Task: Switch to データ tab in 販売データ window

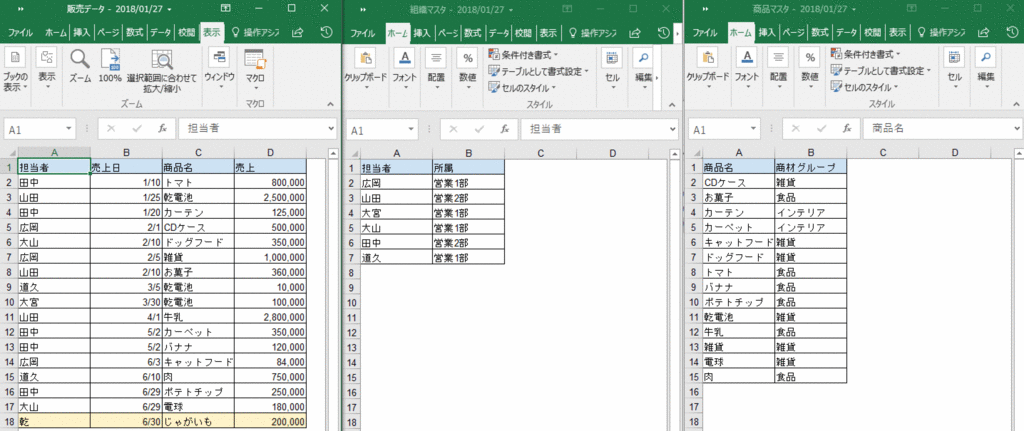Action: [x=161, y=33]
